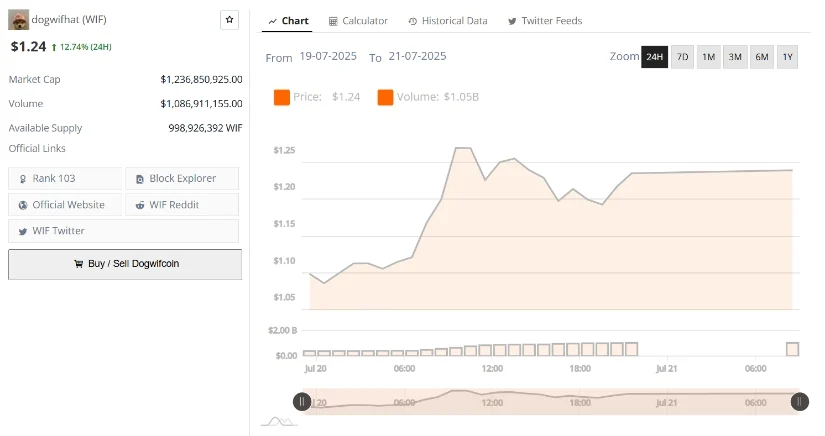Toggle the Price series legend swatch

(x=282, y=97)
